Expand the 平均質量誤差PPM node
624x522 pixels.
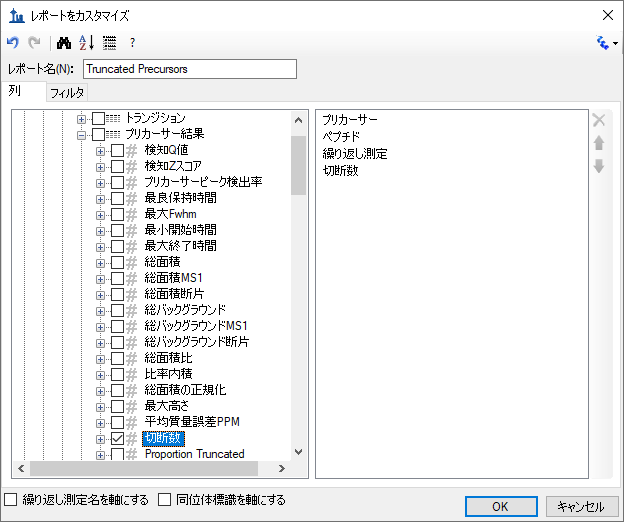[x=100, y=423]
